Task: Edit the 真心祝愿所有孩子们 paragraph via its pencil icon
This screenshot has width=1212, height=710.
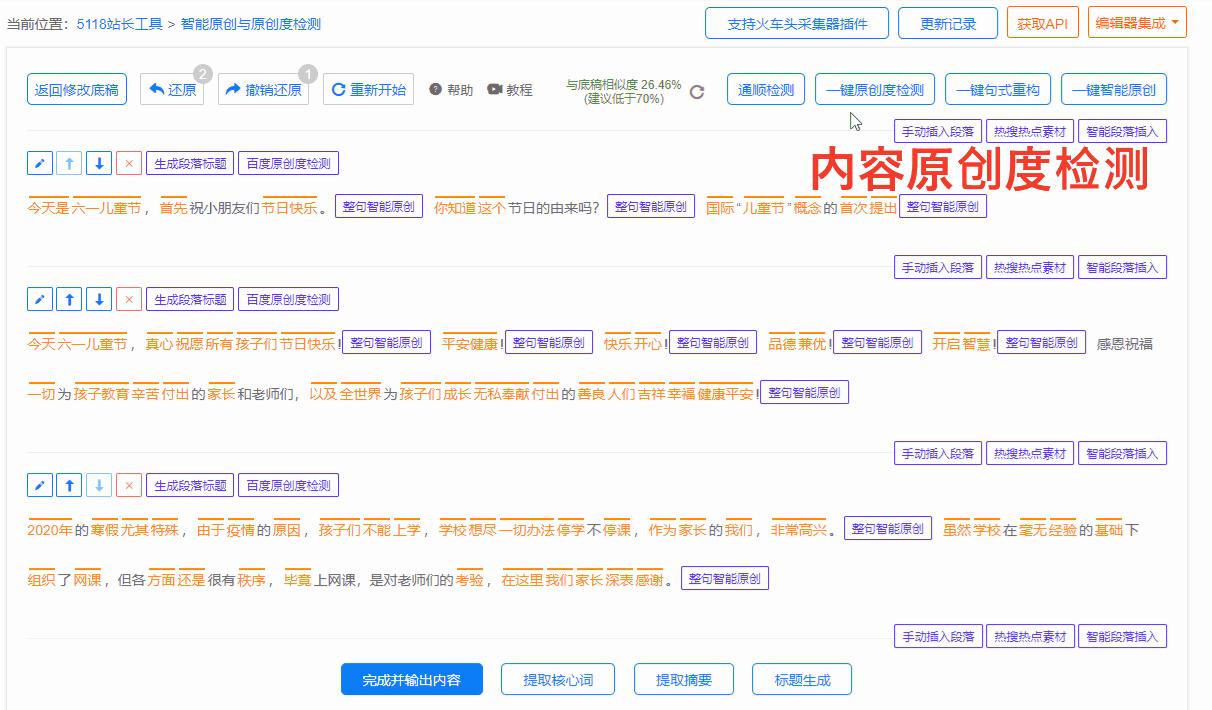Action: [x=40, y=299]
